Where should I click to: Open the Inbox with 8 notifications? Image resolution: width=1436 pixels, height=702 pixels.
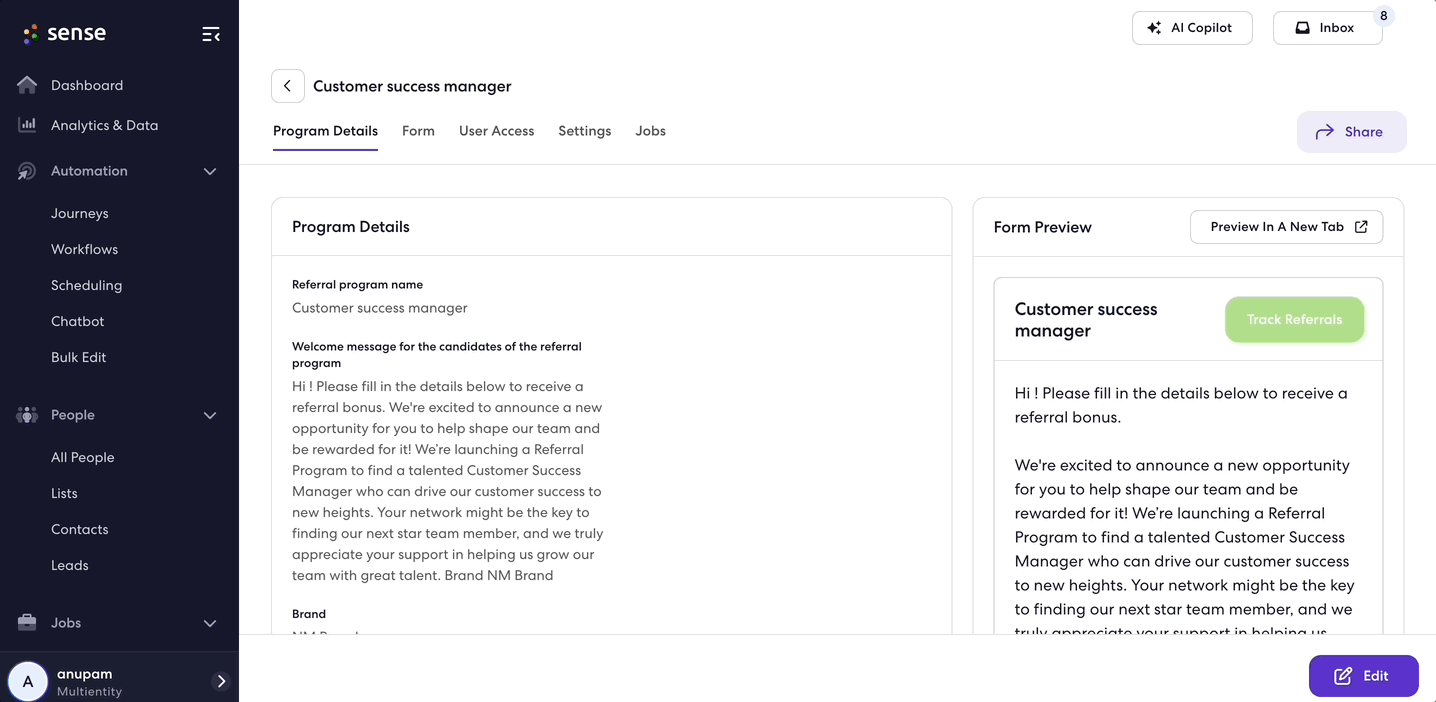(x=1327, y=28)
